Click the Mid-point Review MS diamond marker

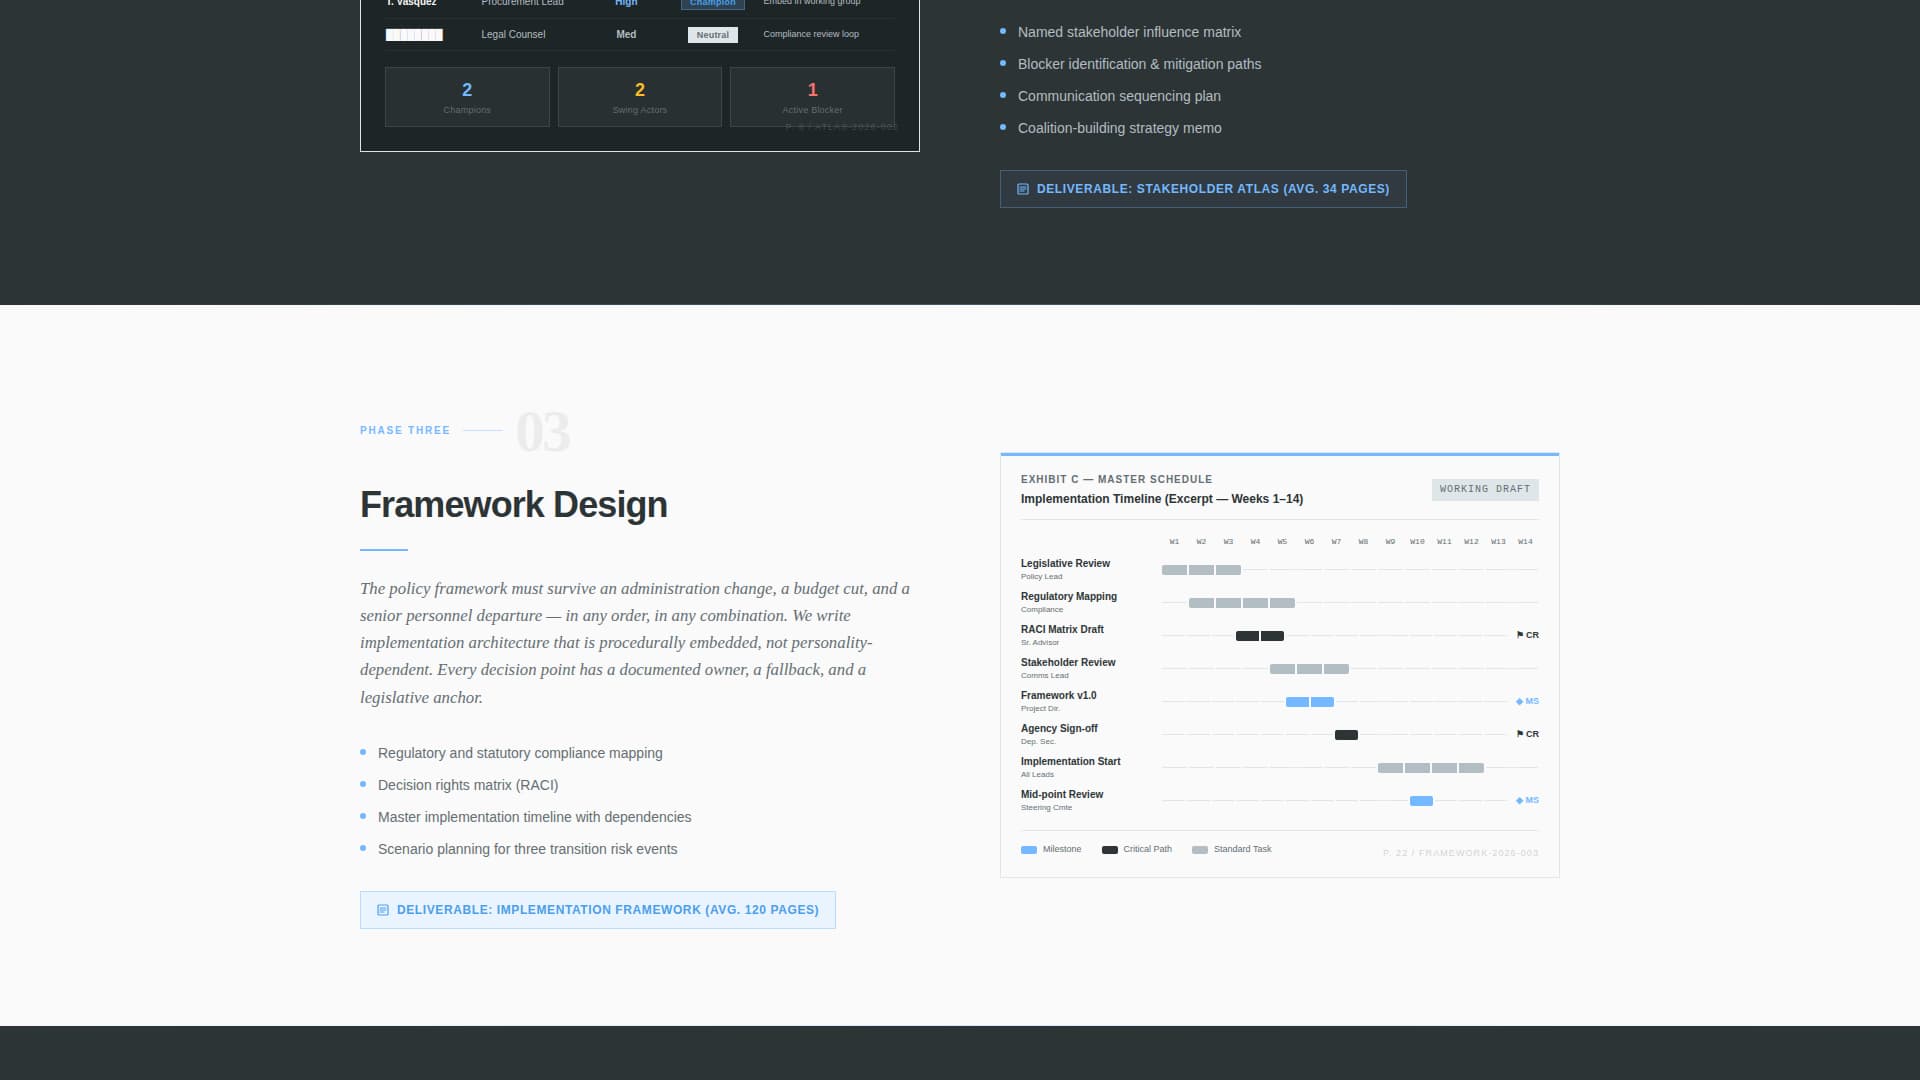(1527, 800)
